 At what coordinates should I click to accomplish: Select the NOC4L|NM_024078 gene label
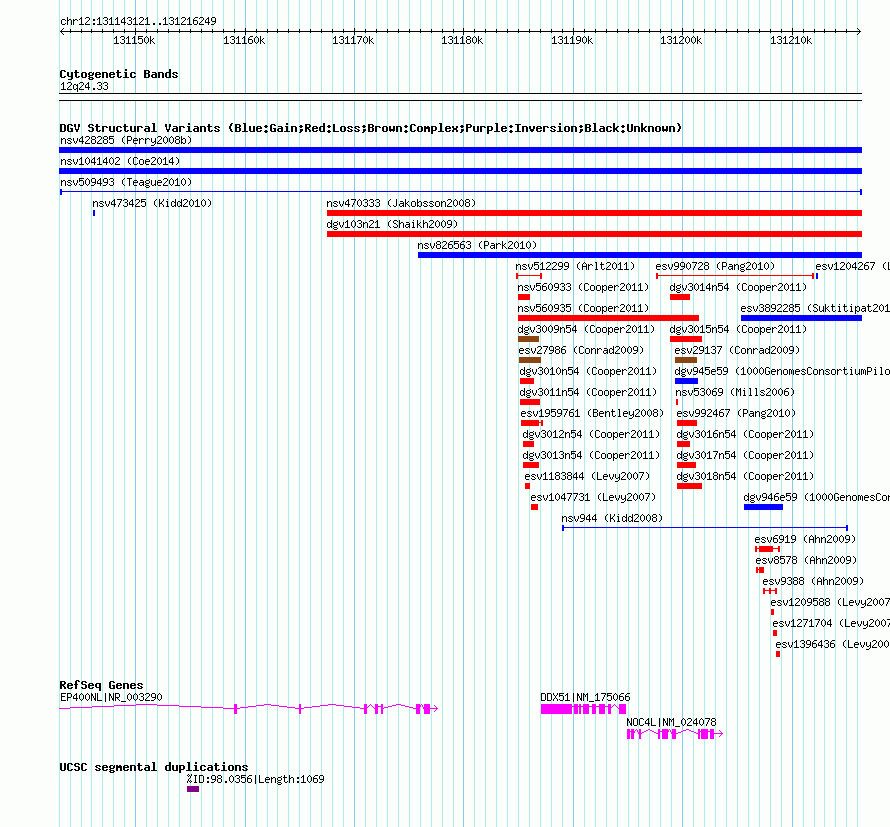671,722
